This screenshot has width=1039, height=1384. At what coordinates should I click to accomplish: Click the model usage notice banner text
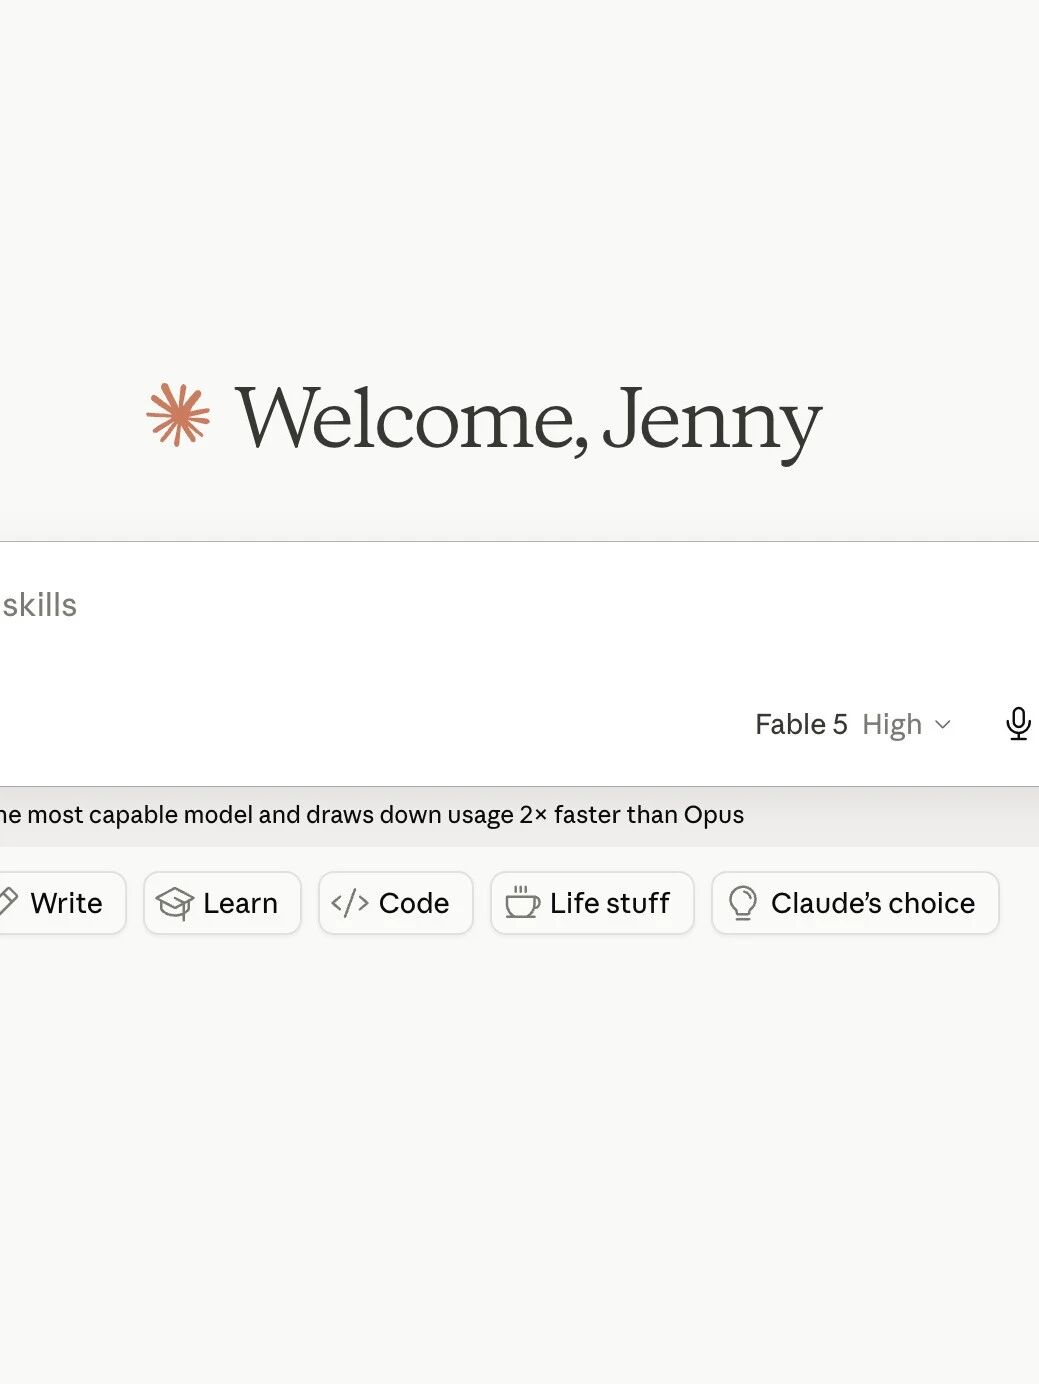(x=372, y=815)
